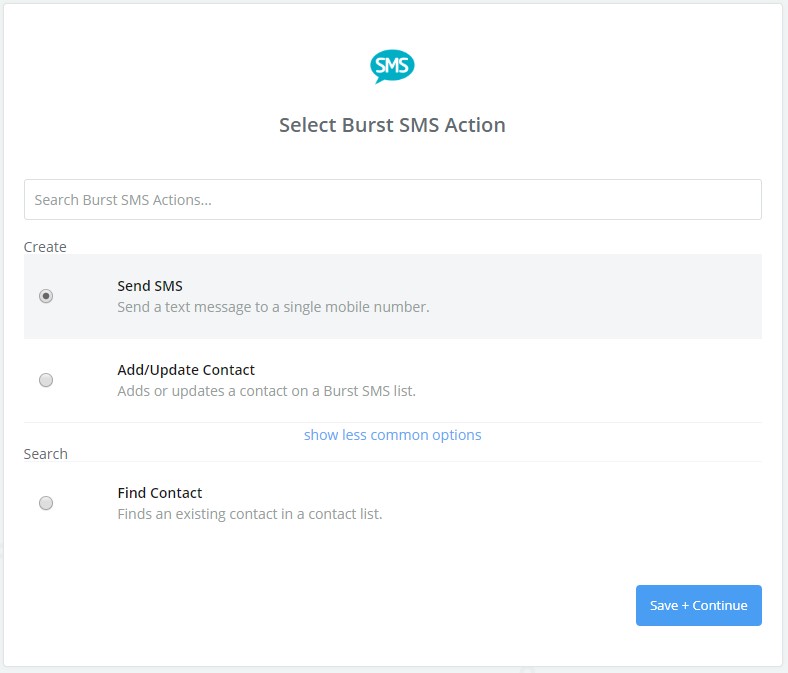Click the Create section label

45,247
